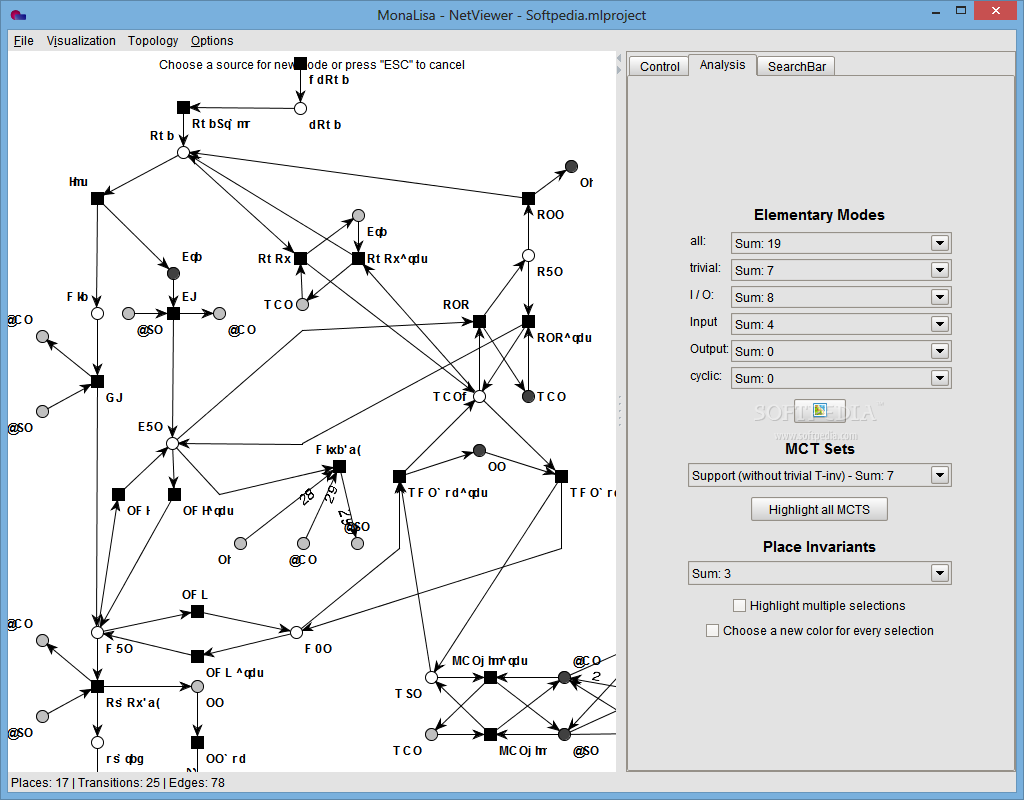Select the transition node labeled OO`rd
1024x800 pixels.
pos(197,743)
